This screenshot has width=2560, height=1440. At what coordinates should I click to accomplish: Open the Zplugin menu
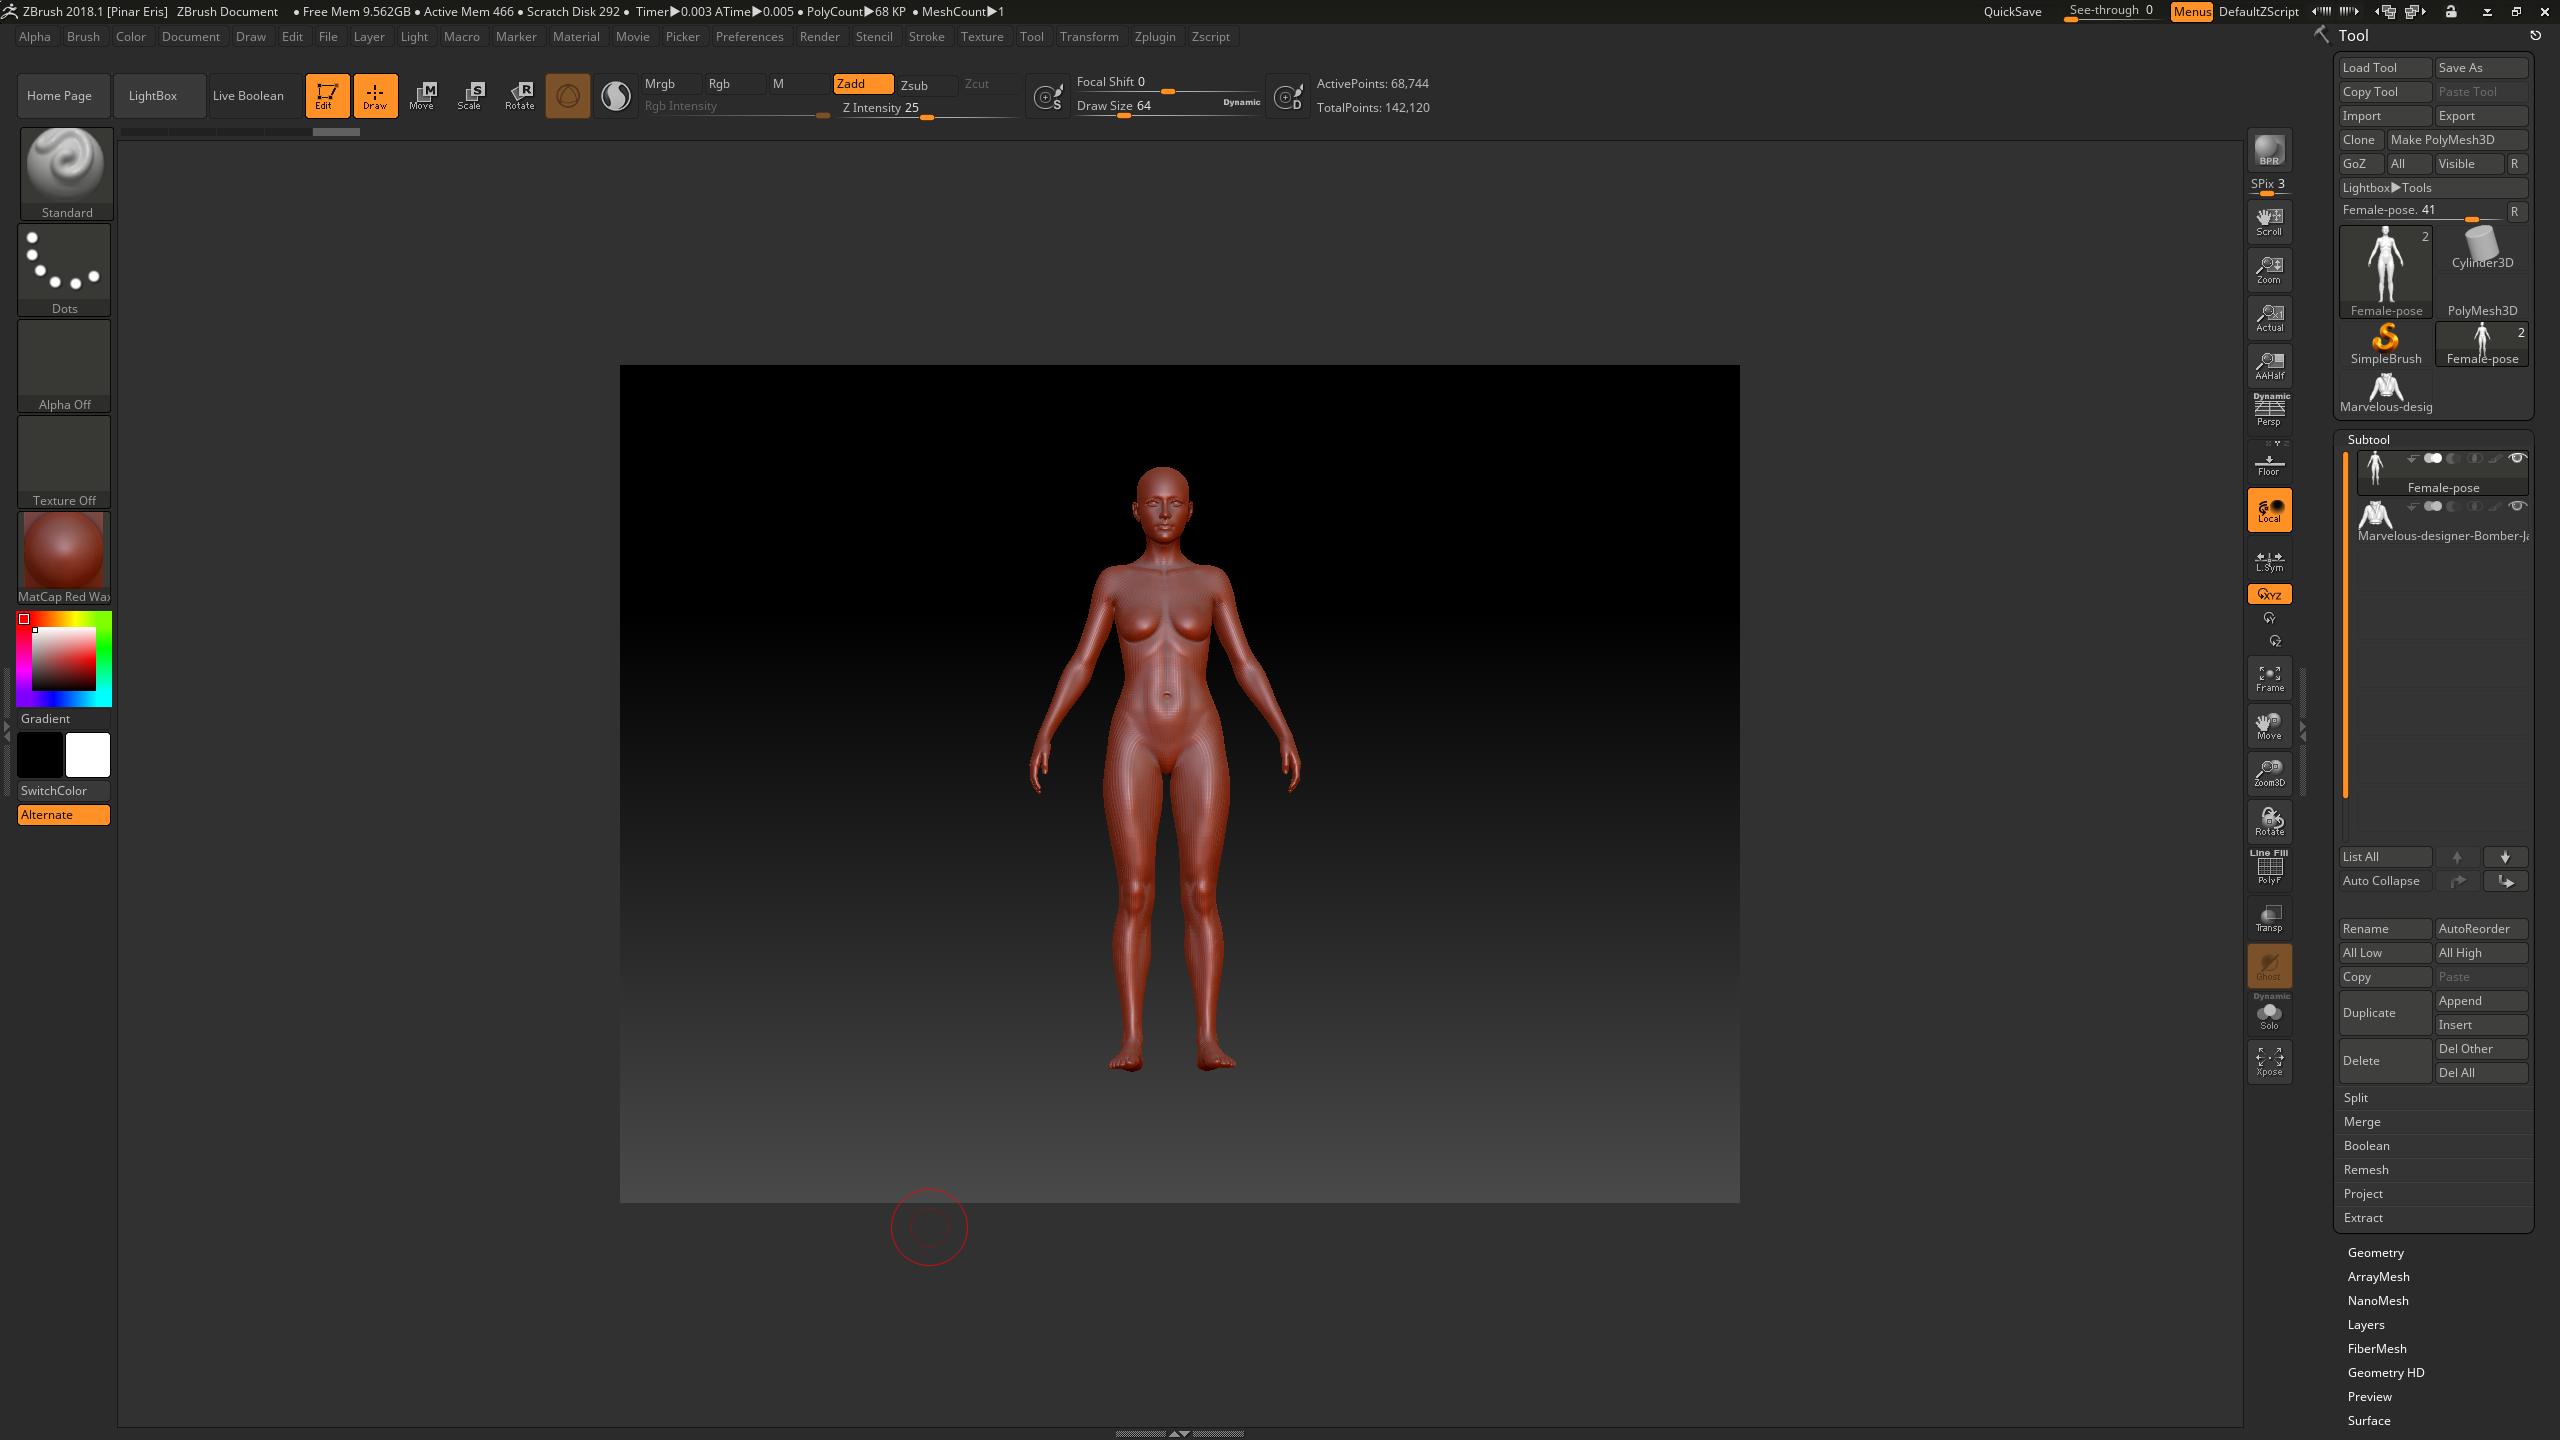pyautogui.click(x=1154, y=37)
